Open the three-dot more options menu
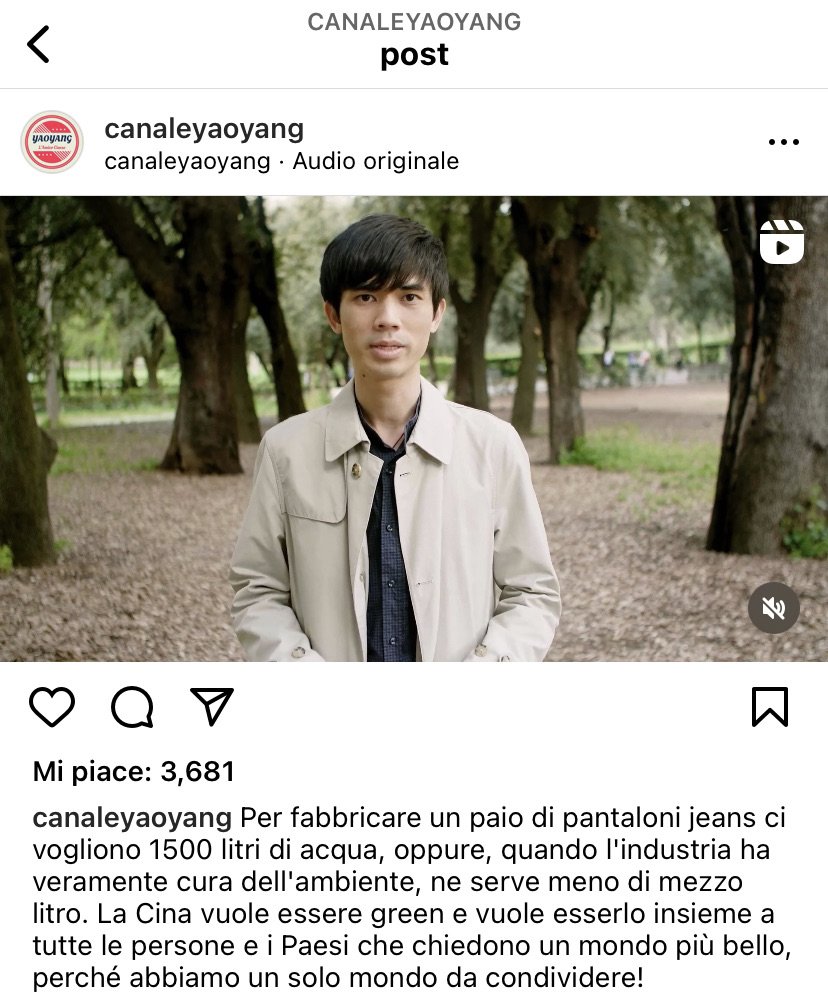The width and height of the screenshot is (828, 1000). (x=783, y=142)
